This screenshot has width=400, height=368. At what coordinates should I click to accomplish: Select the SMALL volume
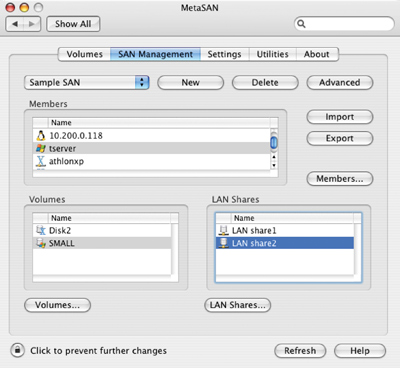point(102,243)
